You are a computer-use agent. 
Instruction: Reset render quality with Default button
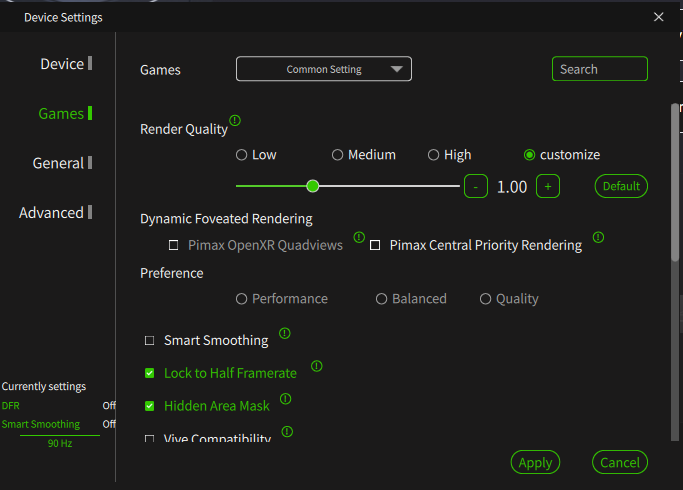[621, 186]
